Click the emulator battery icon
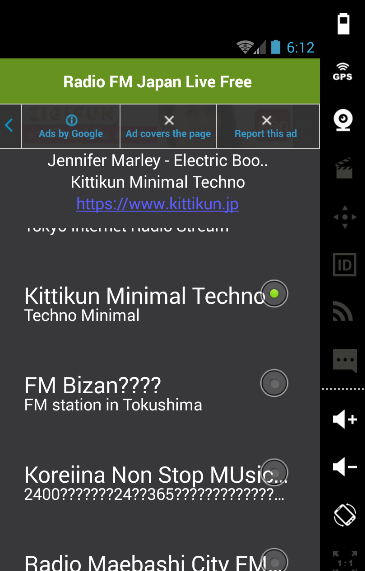The image size is (365, 571). [x=344, y=24]
